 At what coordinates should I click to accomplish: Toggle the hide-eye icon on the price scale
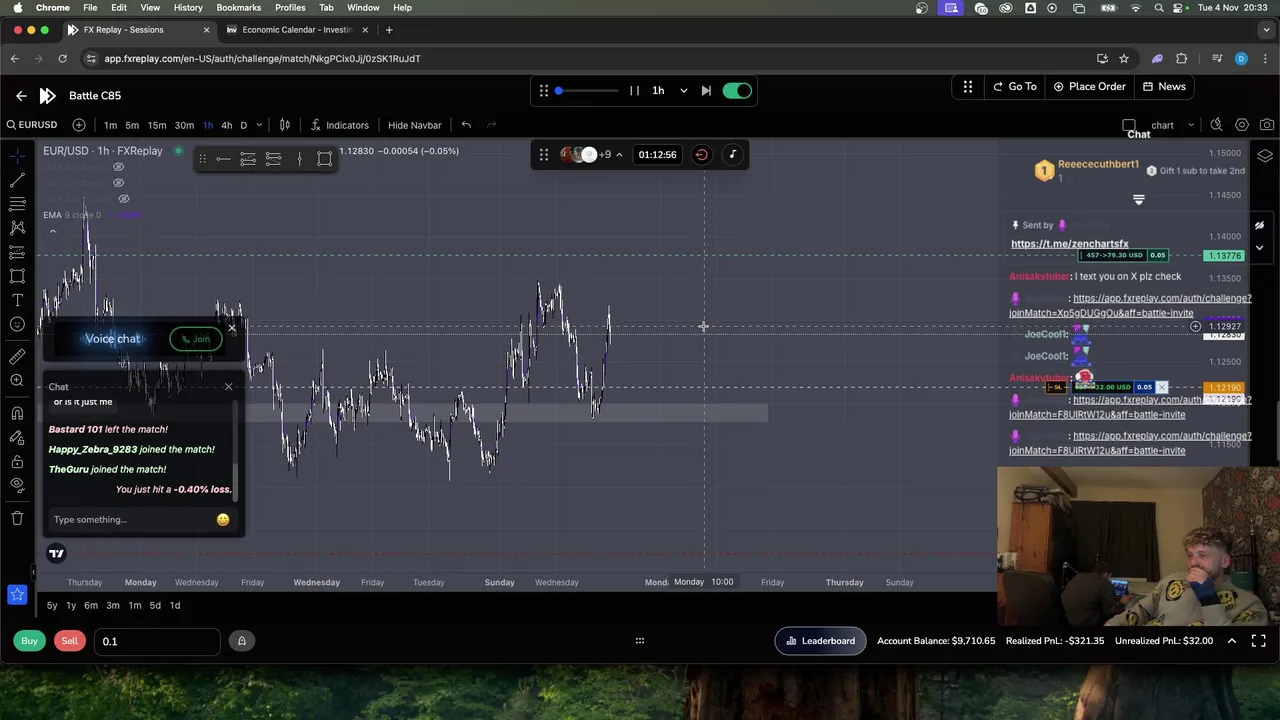[x=1259, y=225]
